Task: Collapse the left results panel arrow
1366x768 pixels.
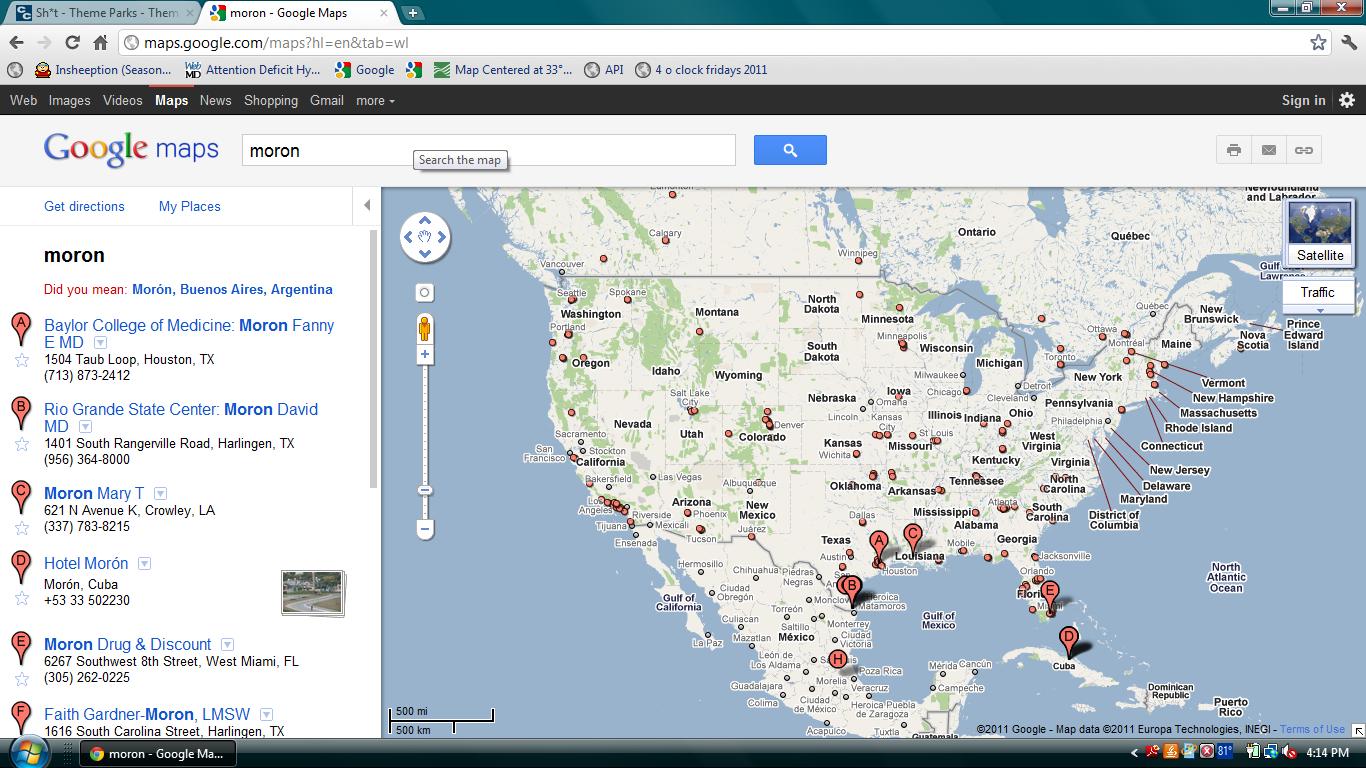Action: tap(367, 205)
